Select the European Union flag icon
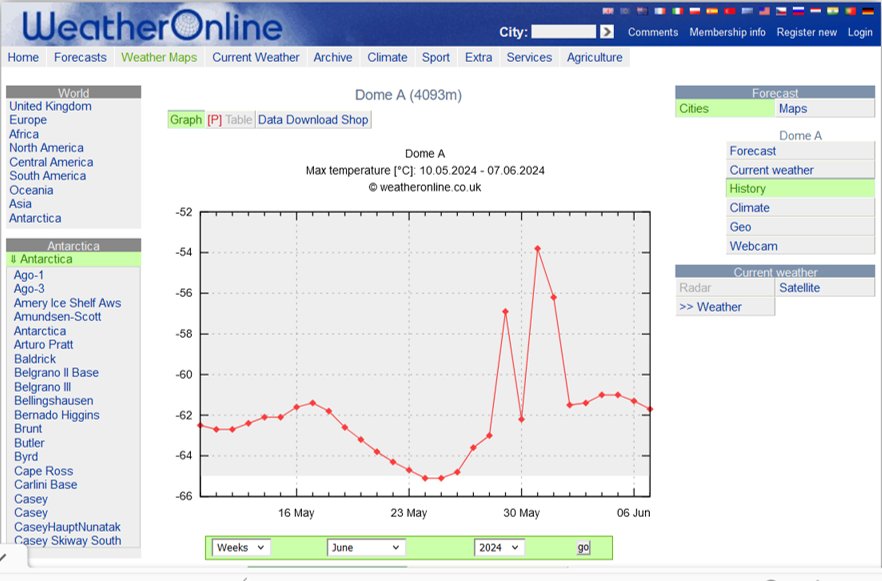This screenshot has height=581, width=882. point(625,11)
